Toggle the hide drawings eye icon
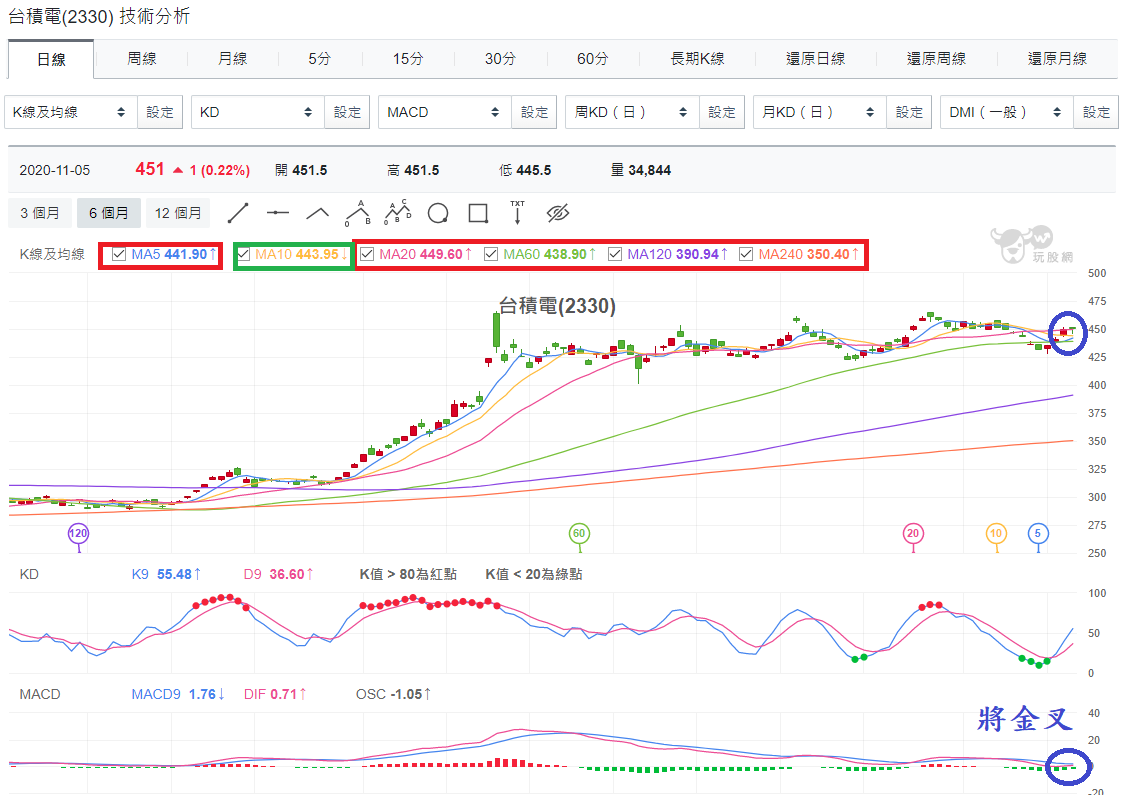Screen dimensions: 1135x795 pyautogui.click(x=558, y=213)
